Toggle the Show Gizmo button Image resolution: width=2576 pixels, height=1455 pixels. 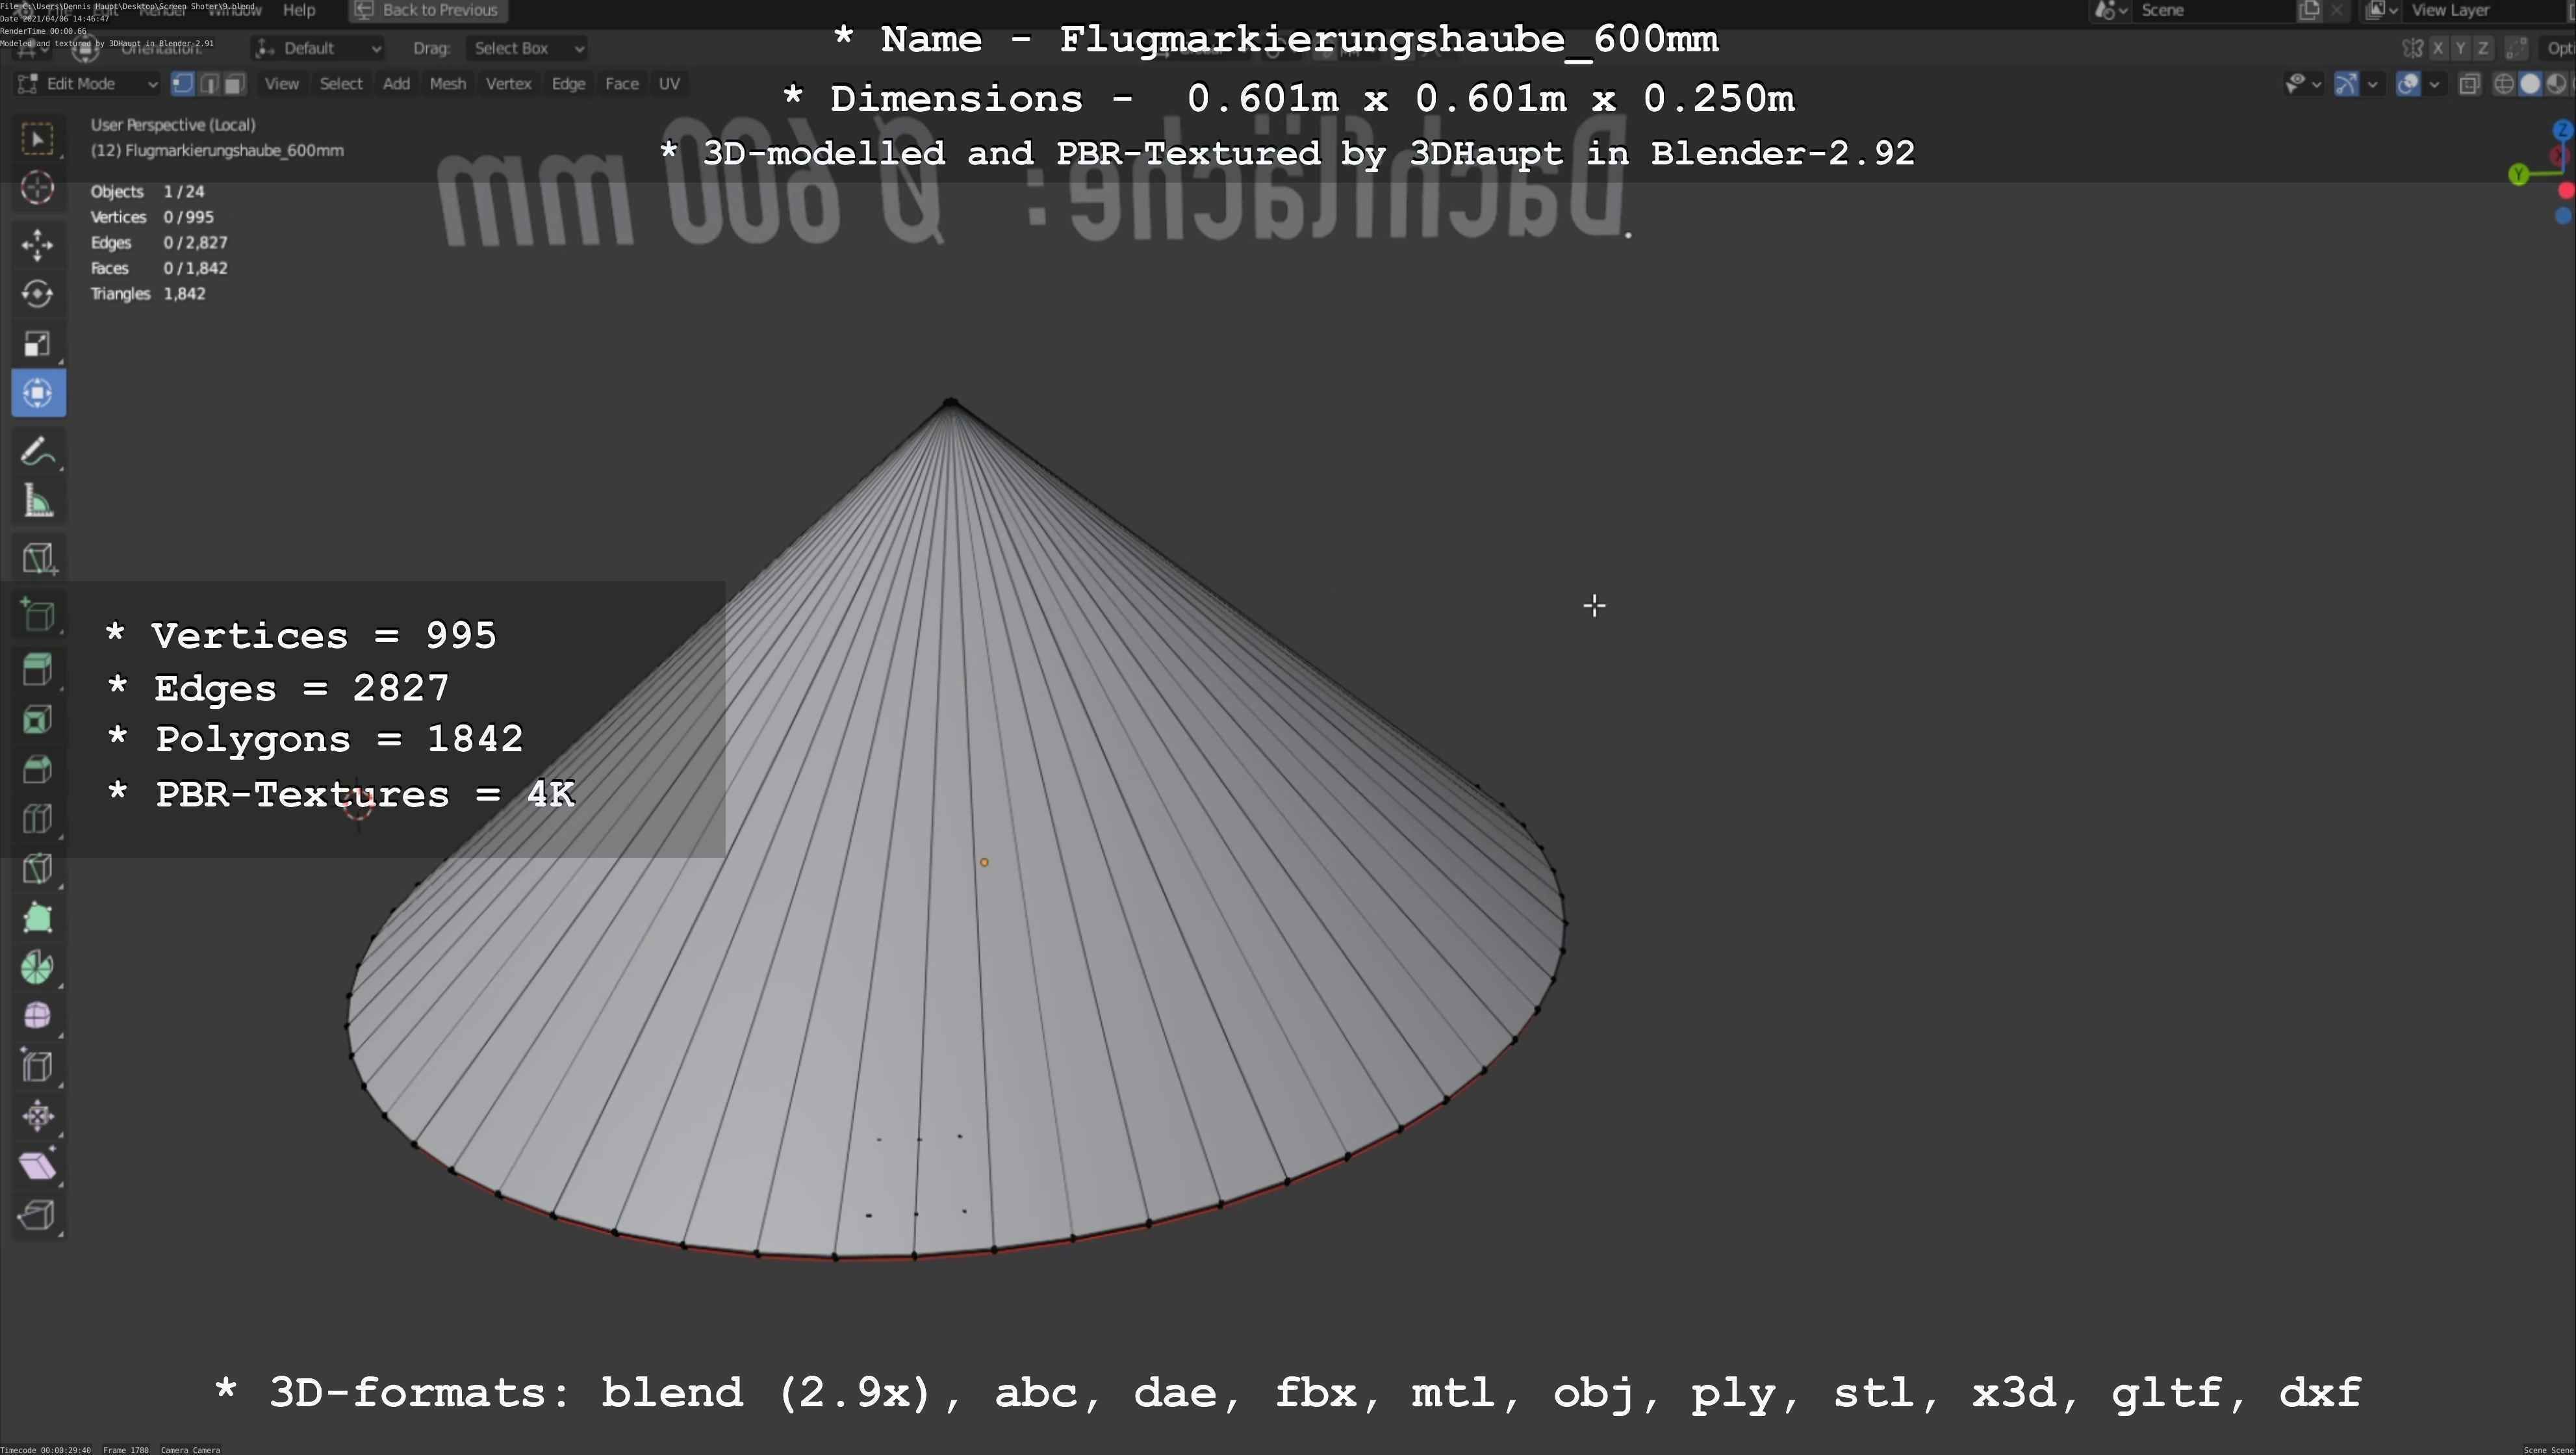[2346, 84]
